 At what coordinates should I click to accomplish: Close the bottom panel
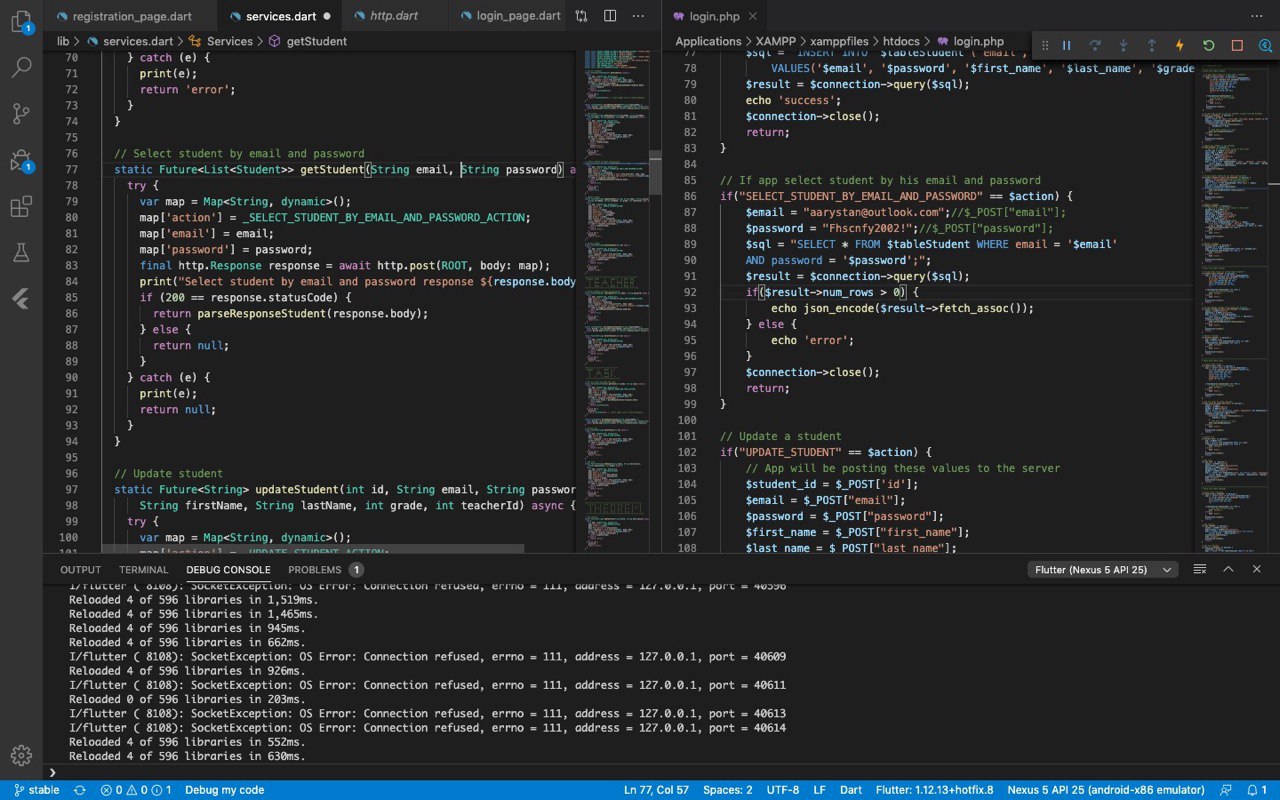click(1257, 569)
